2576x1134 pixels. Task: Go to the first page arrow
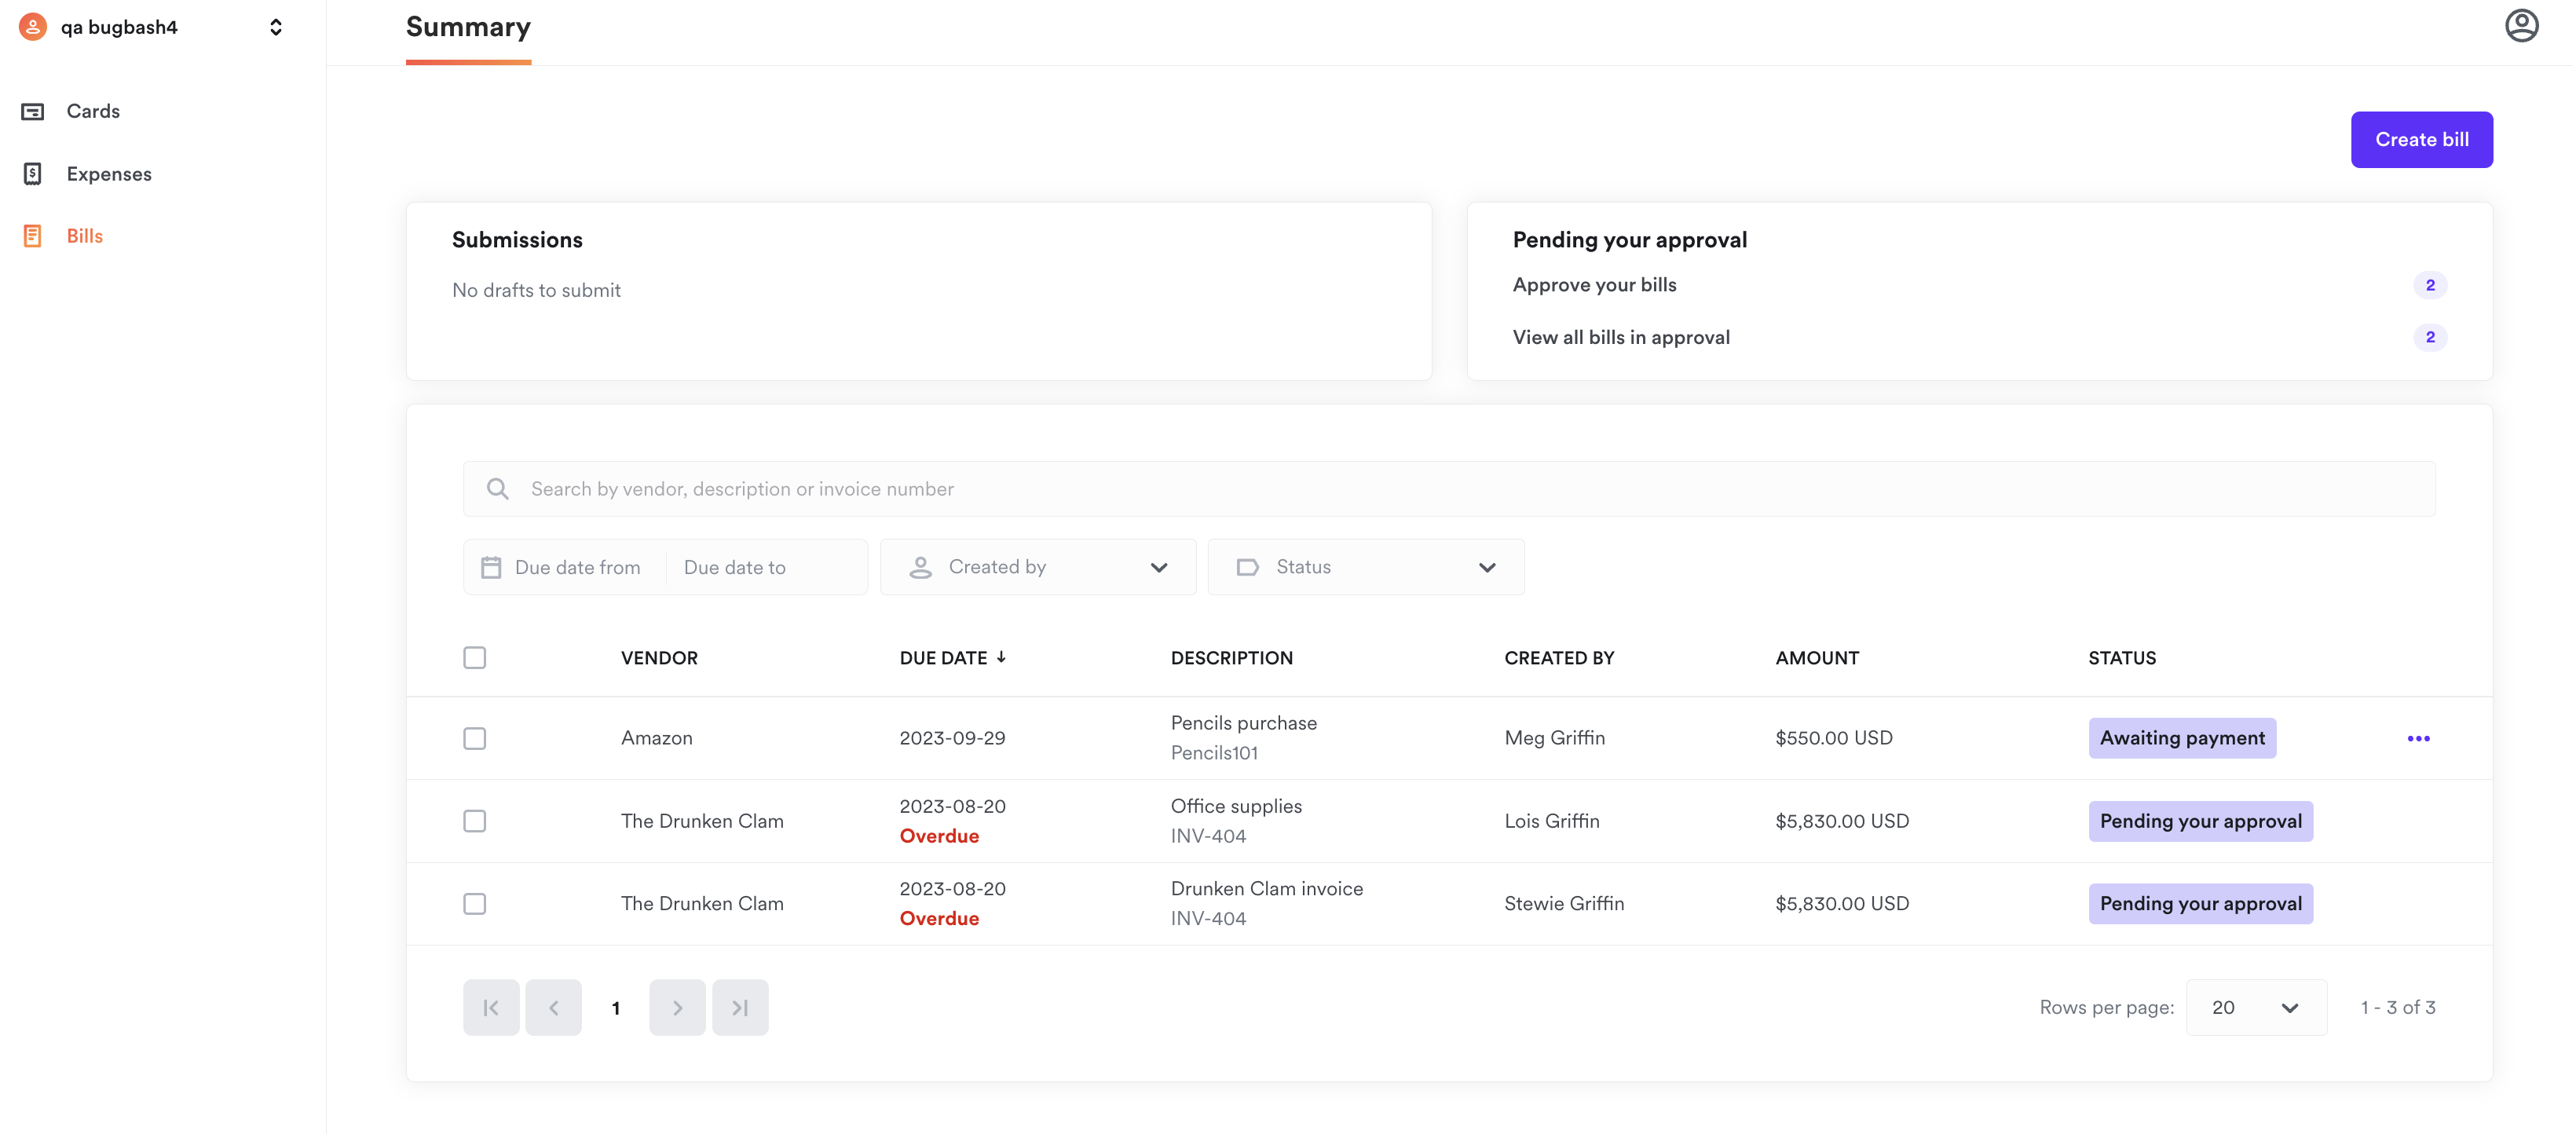tap(491, 1007)
